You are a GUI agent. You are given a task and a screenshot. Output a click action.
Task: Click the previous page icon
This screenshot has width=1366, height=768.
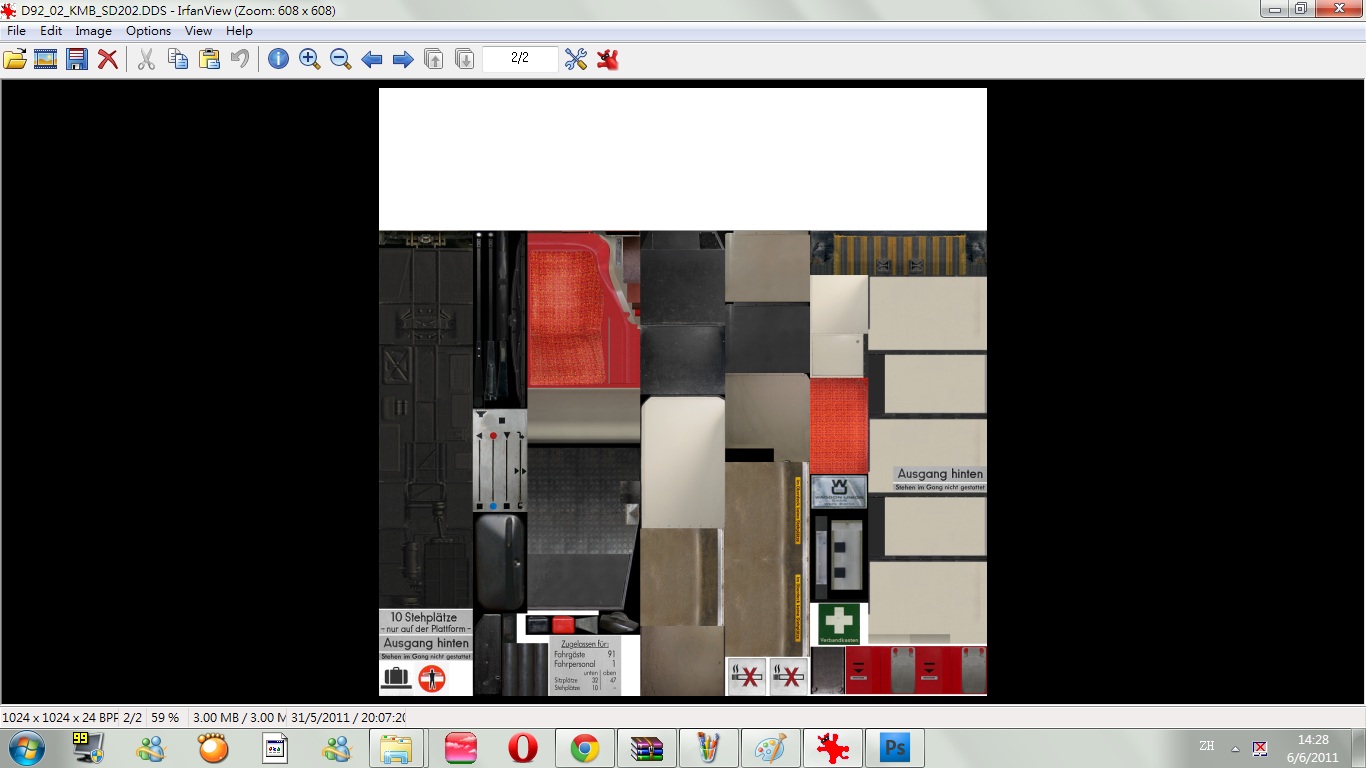tap(434, 59)
